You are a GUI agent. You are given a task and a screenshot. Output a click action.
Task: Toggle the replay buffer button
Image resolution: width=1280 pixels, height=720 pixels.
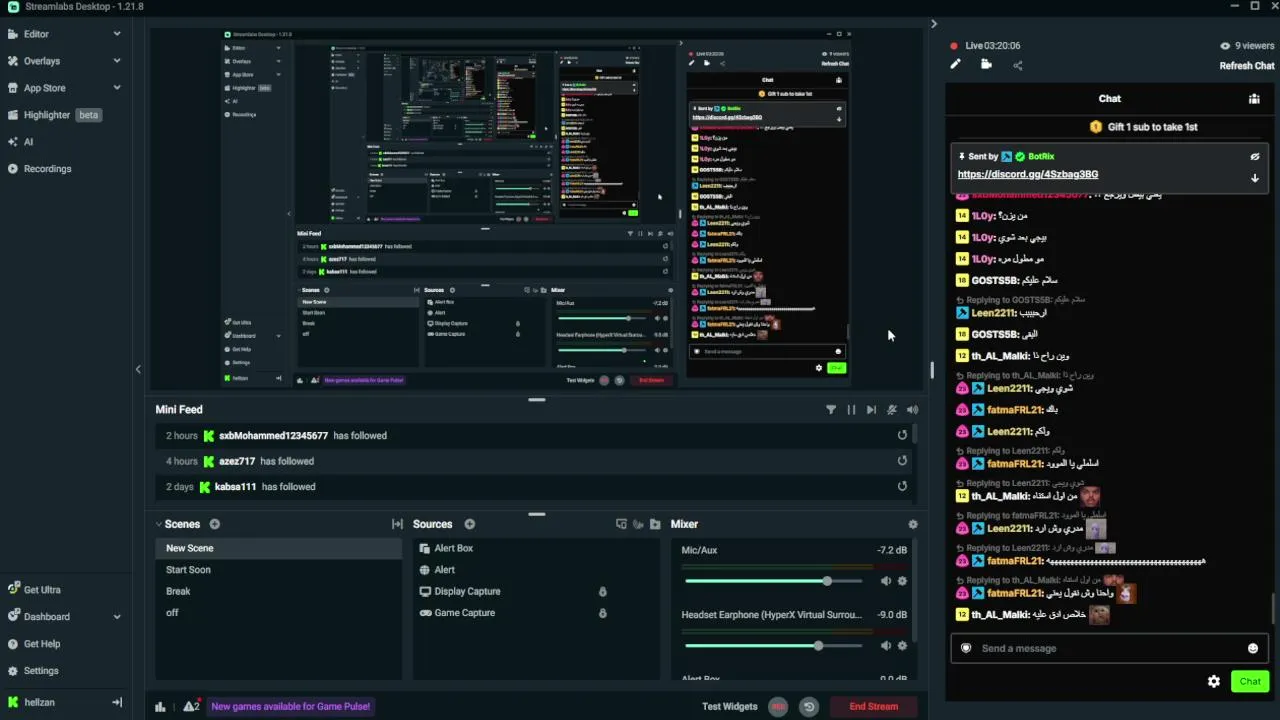pos(809,707)
